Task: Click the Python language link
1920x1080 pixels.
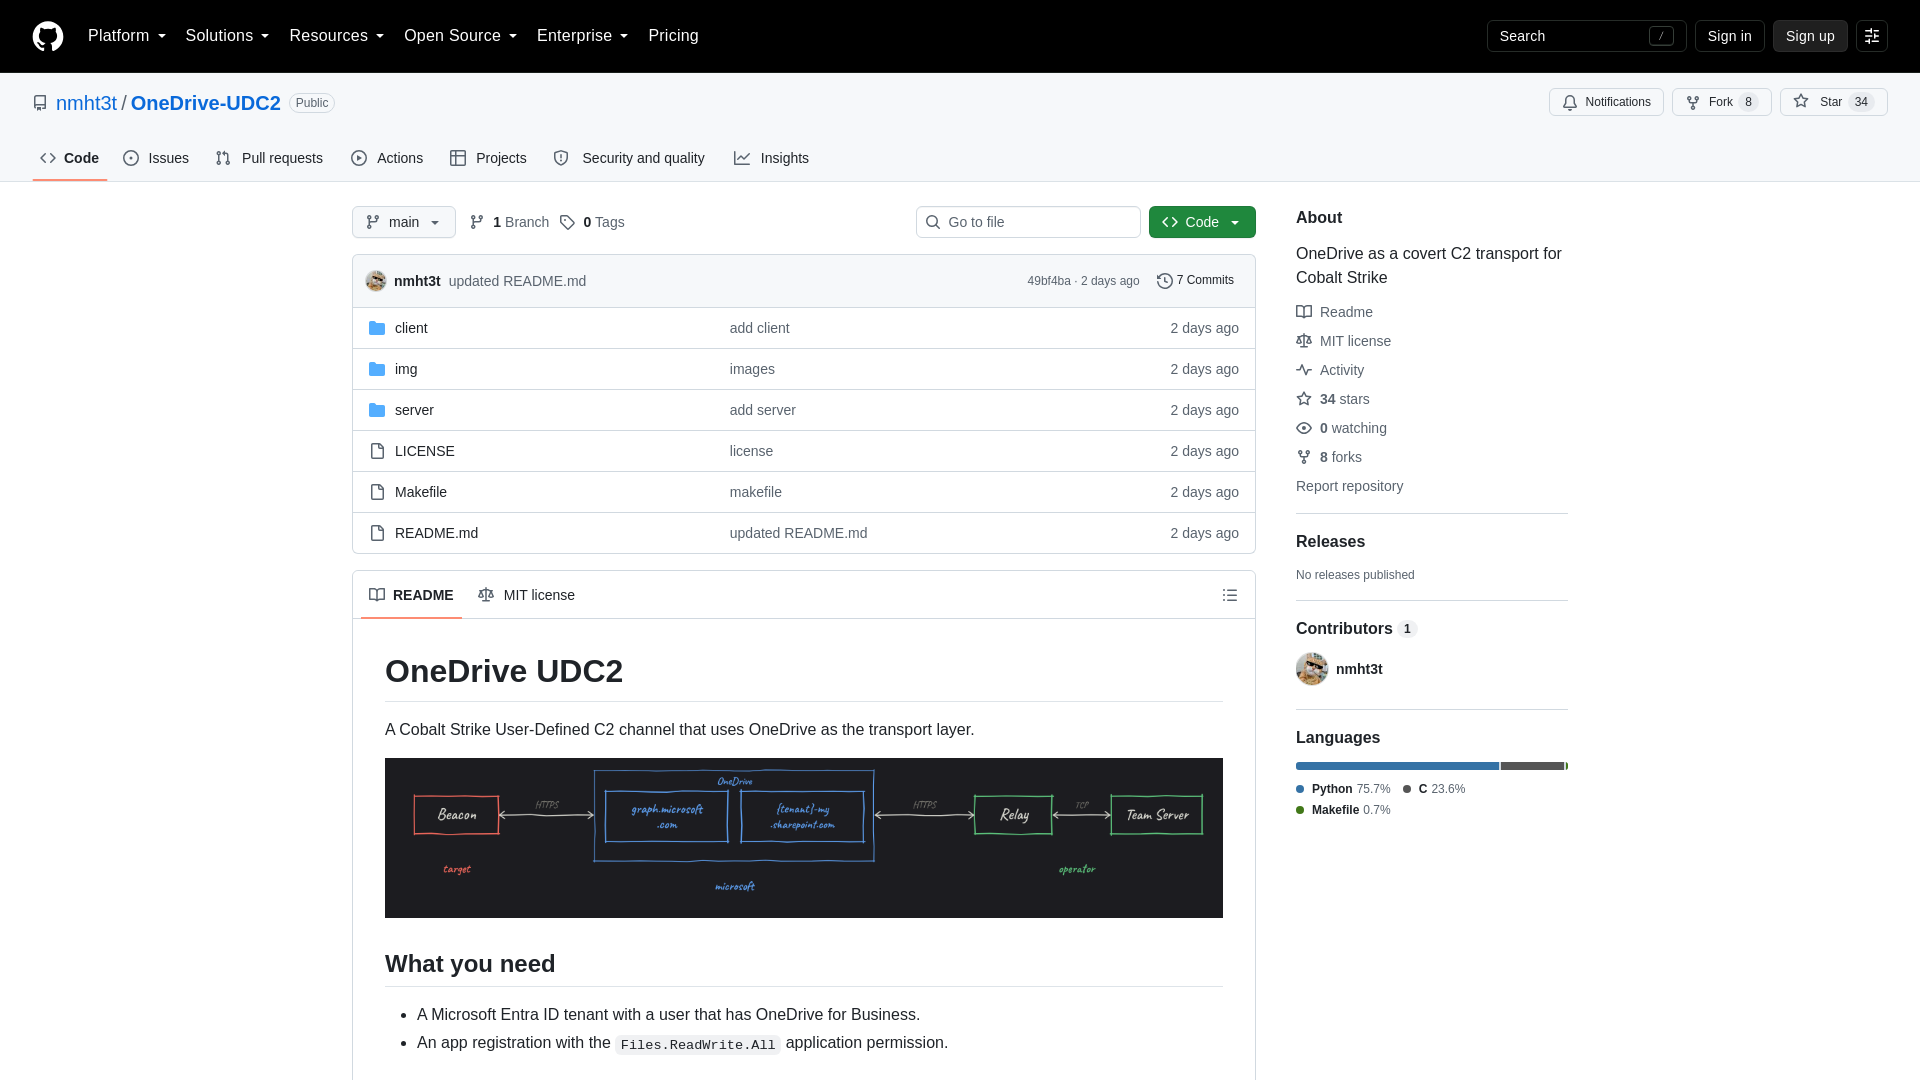Action: (x=1343, y=789)
